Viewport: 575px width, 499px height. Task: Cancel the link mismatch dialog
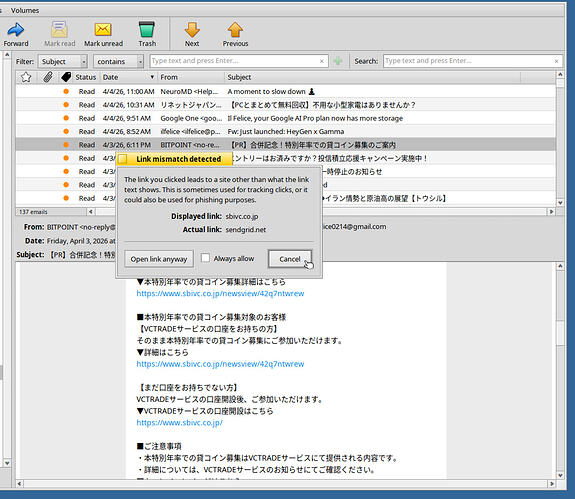(290, 259)
